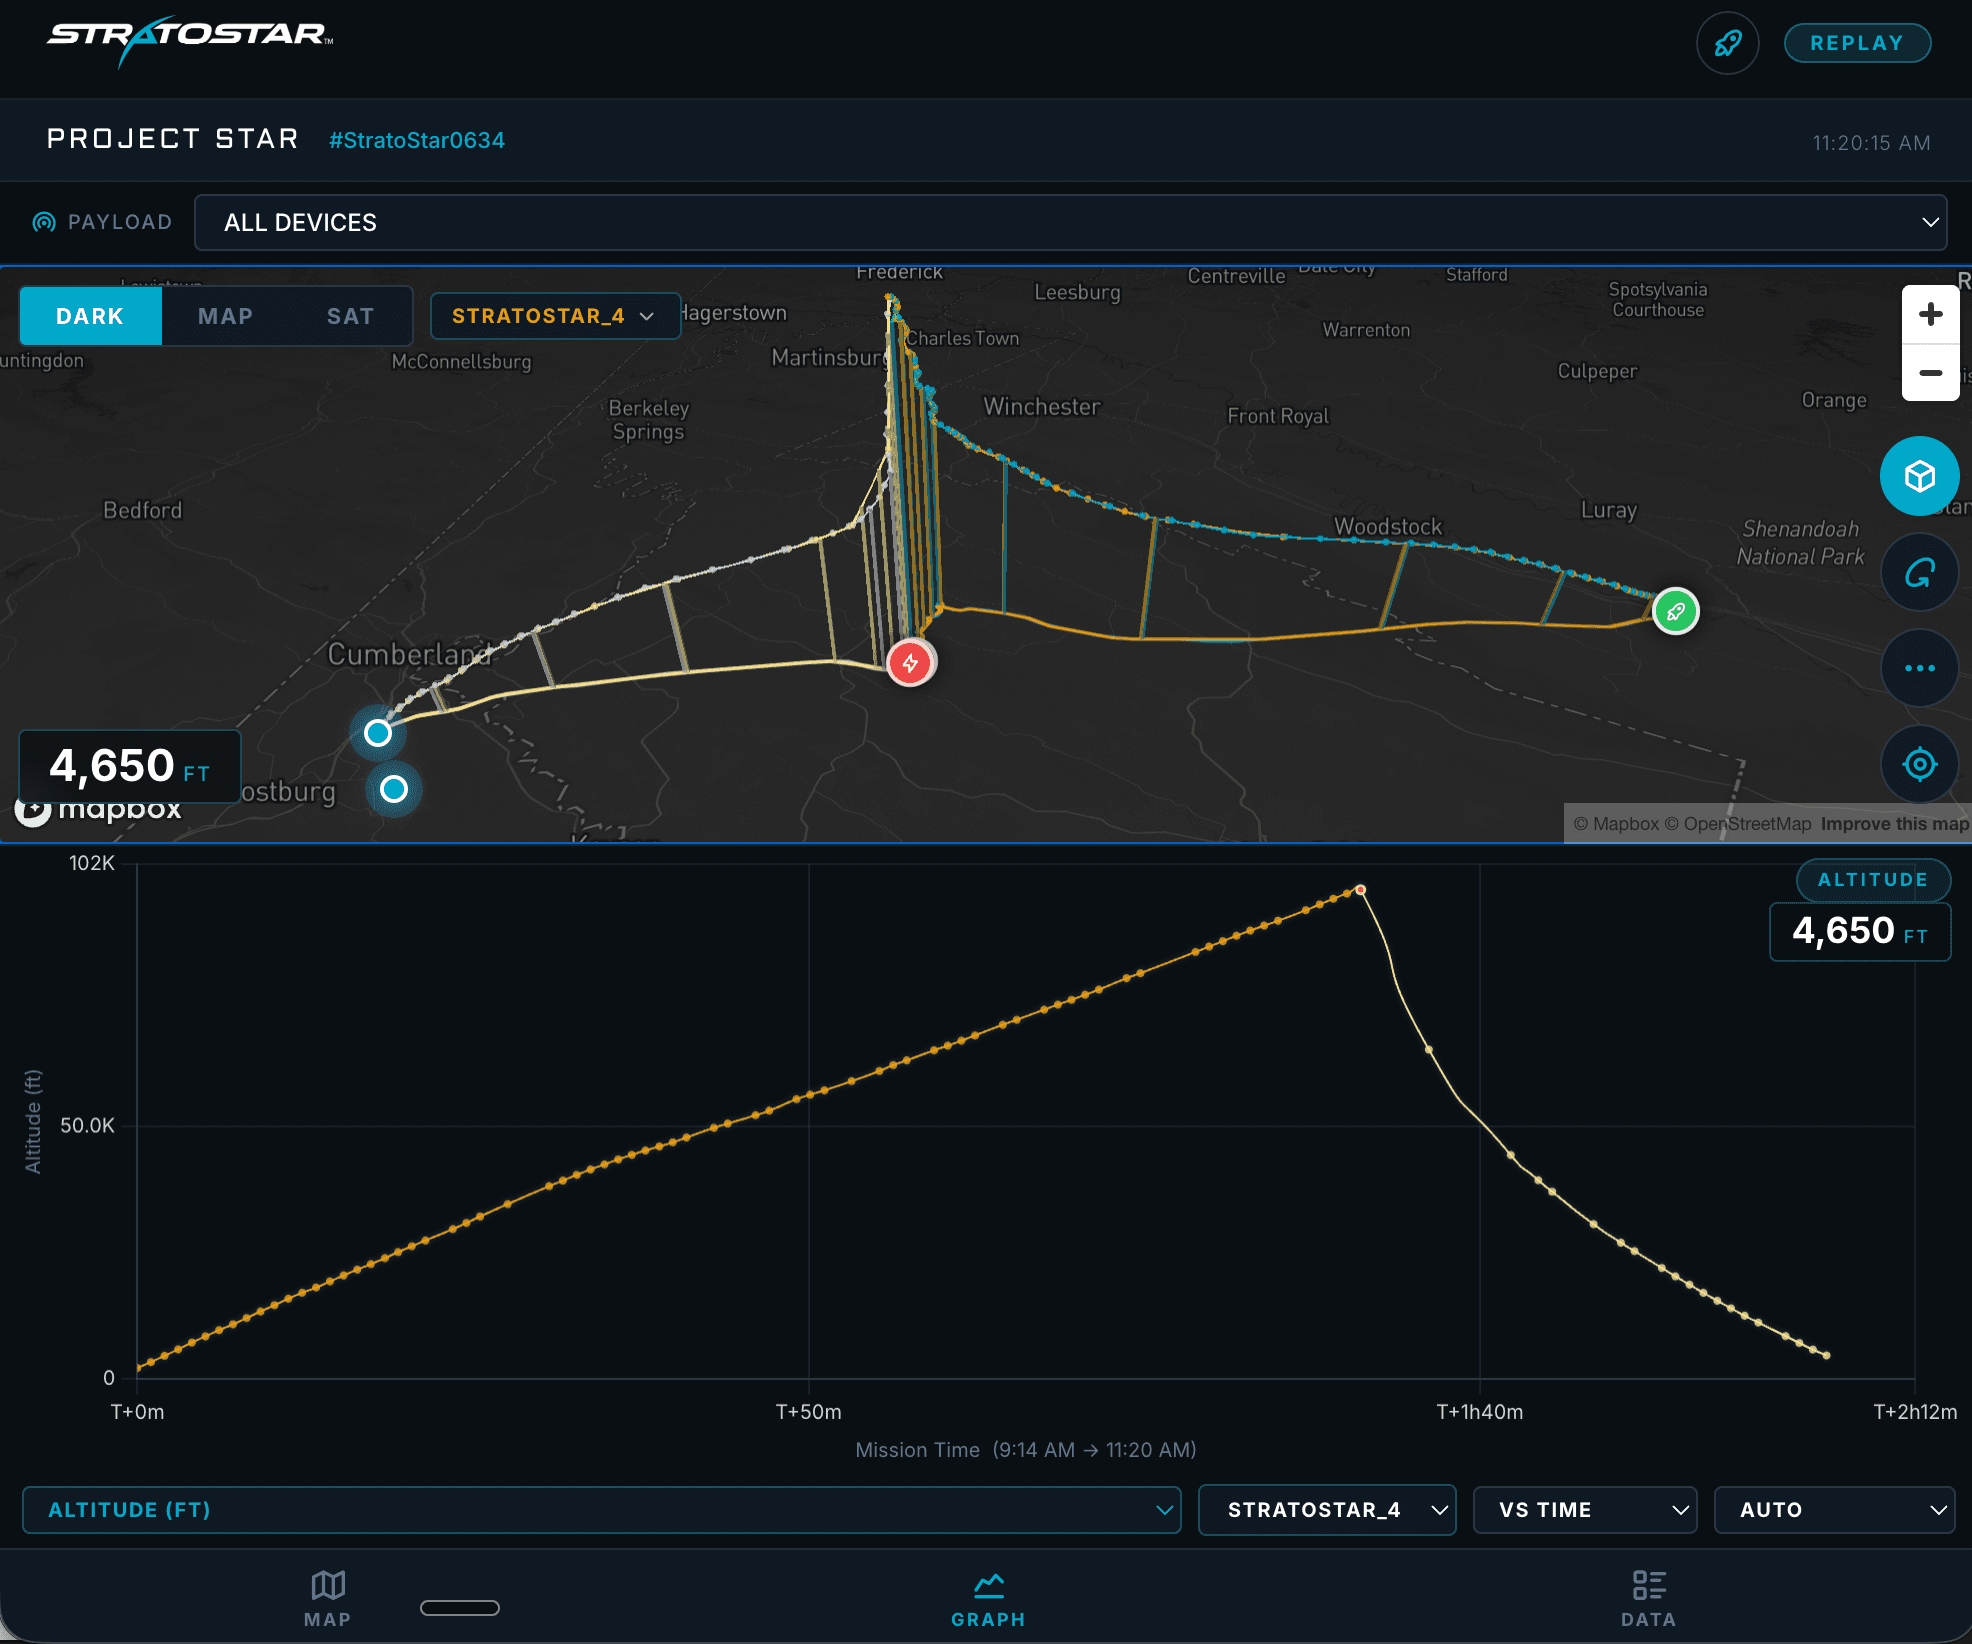Open the STRATOSTAR_4 map device dropdown
The height and width of the screenshot is (1644, 1972).
tap(555, 316)
